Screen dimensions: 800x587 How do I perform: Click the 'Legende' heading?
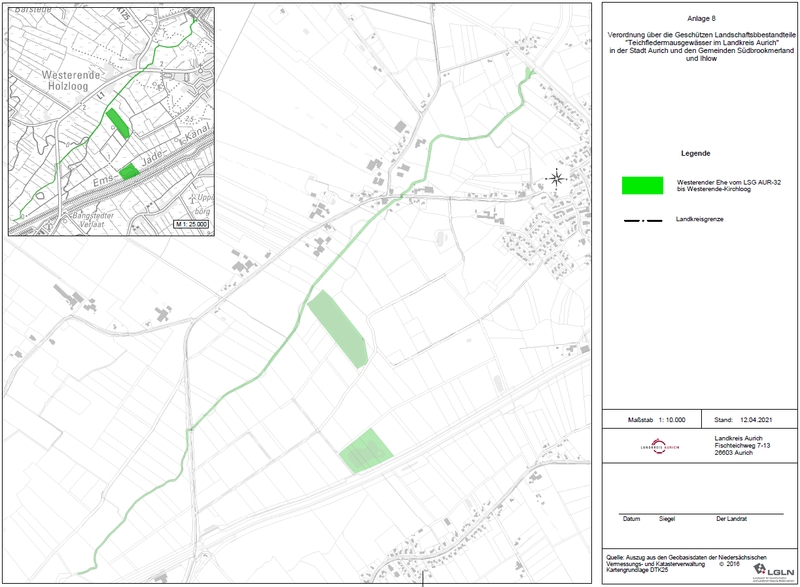pyautogui.click(x=695, y=153)
